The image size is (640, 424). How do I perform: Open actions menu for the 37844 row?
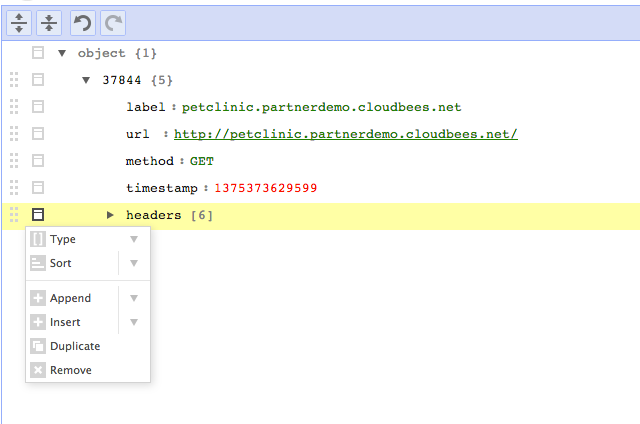[x=38, y=80]
